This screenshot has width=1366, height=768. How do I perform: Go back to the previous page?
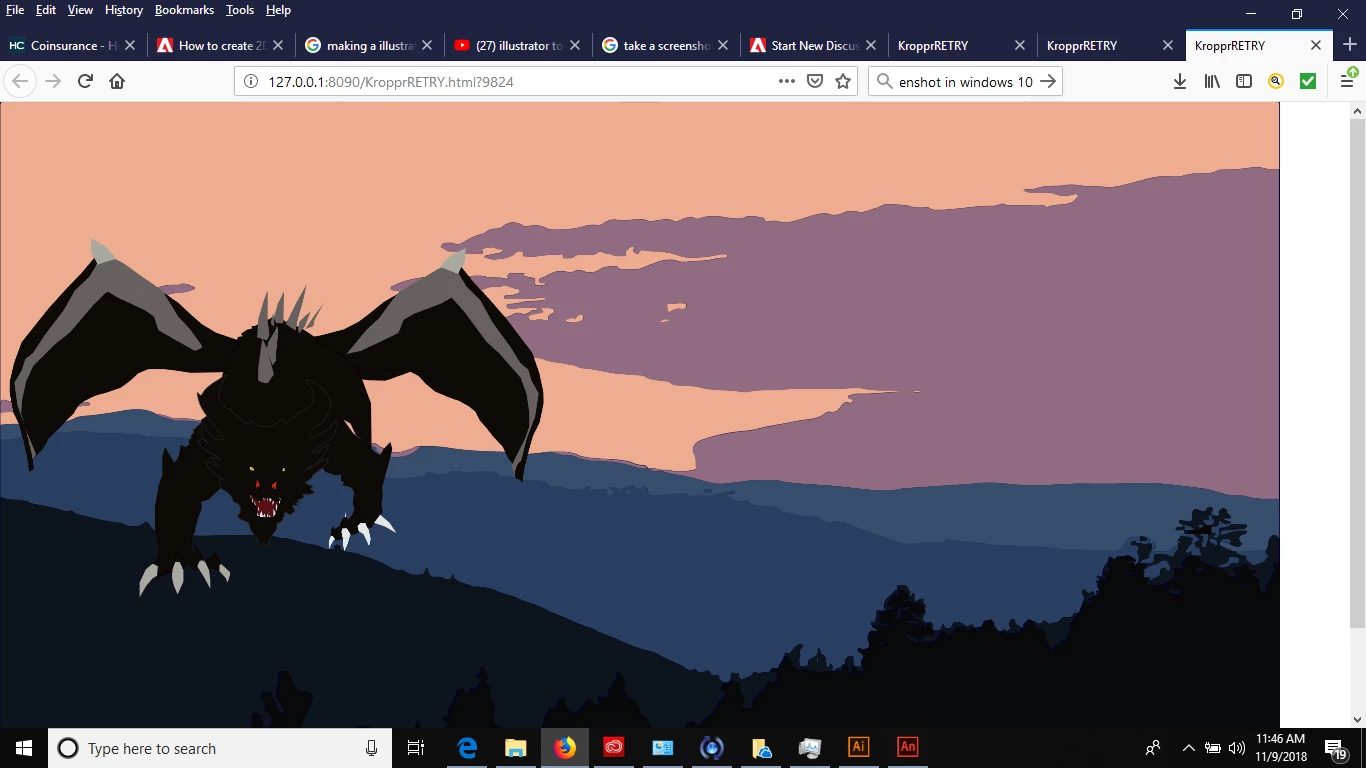[20, 81]
